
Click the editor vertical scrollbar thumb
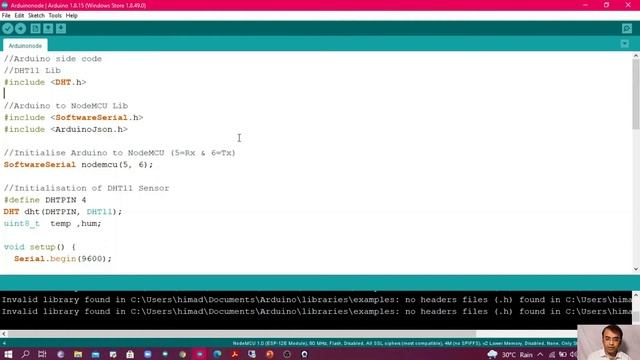[x=636, y=94]
